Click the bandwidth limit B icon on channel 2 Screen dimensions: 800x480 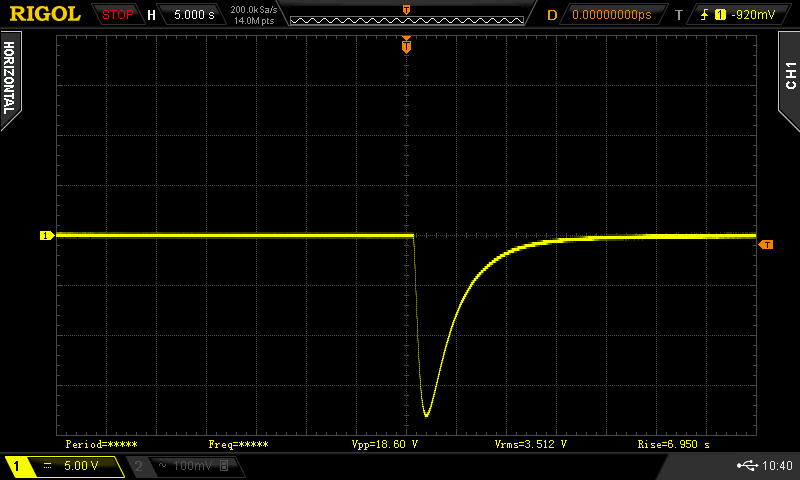click(223, 465)
